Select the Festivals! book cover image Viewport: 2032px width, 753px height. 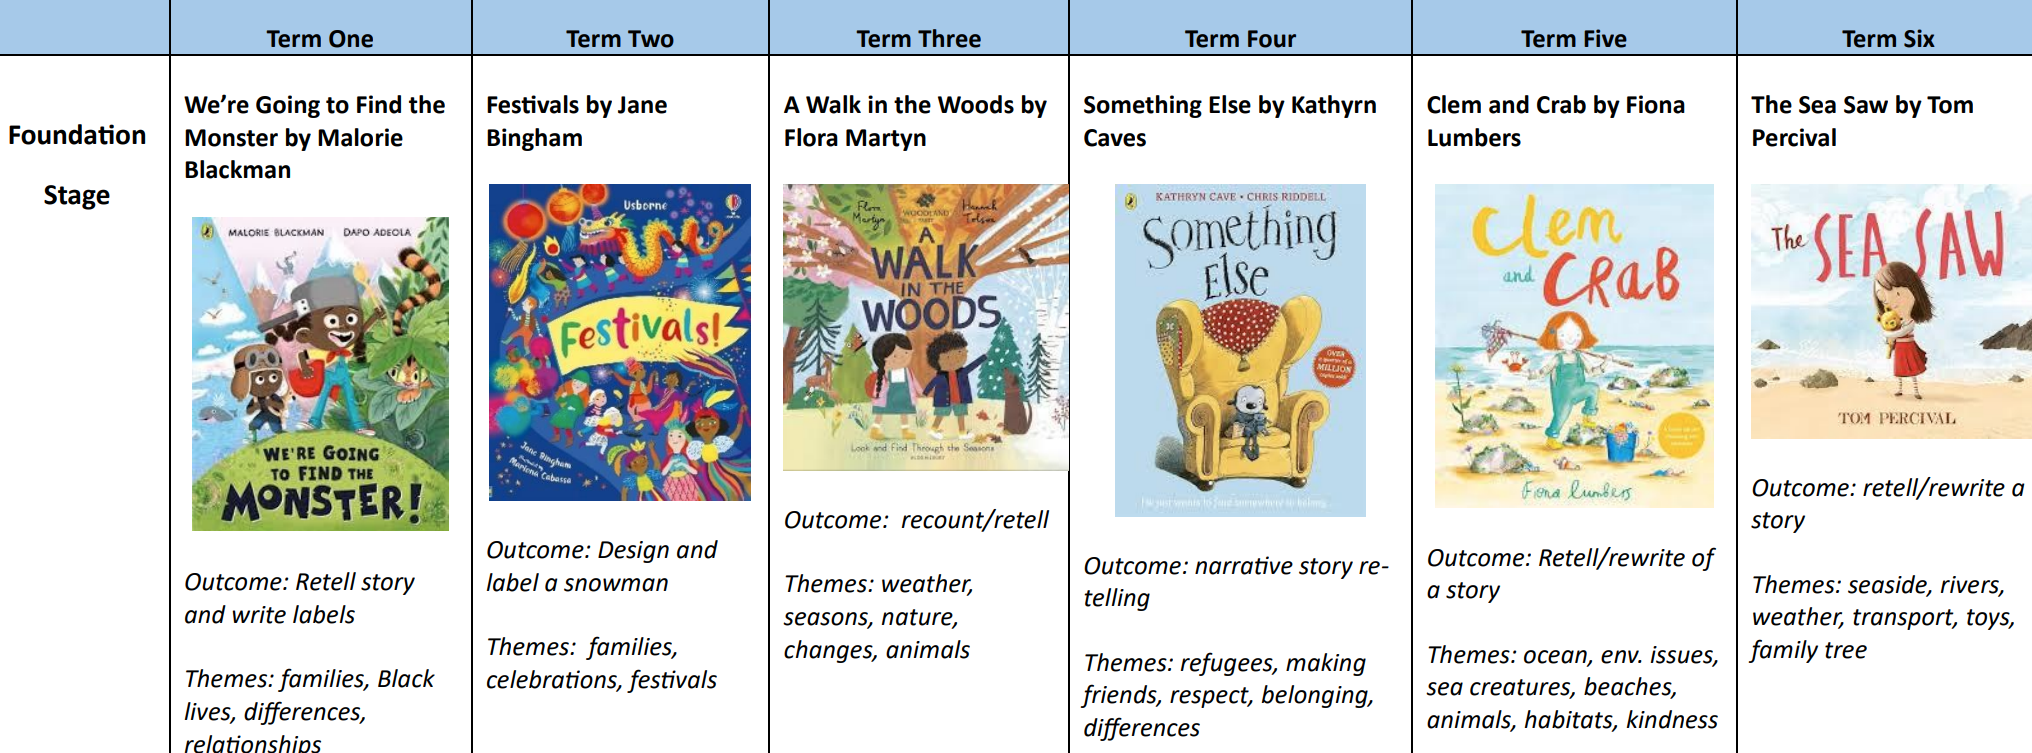pyautogui.click(x=619, y=342)
